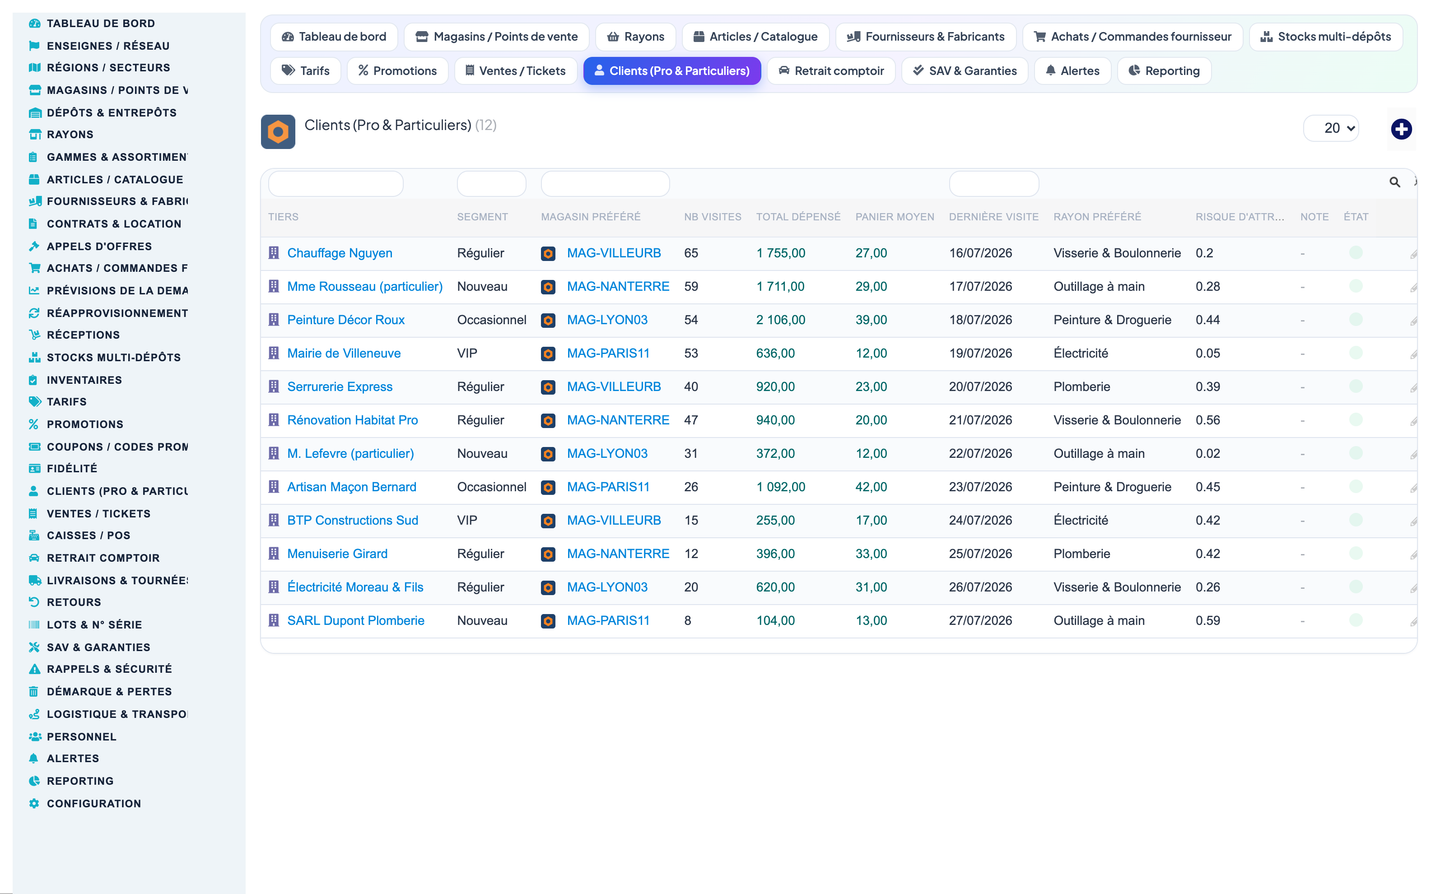The image size is (1445, 894).
Task: Click the orange store icon beside MAG-VILLEURB first row
Action: pyautogui.click(x=548, y=254)
